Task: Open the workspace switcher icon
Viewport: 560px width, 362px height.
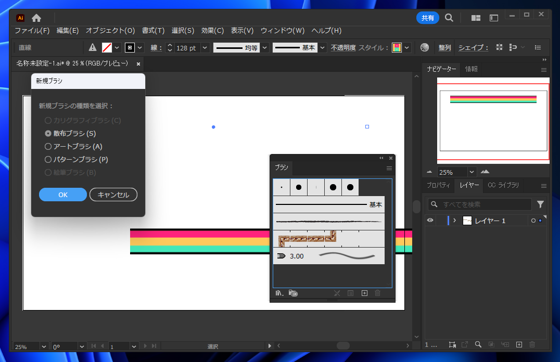Action: 494,18
